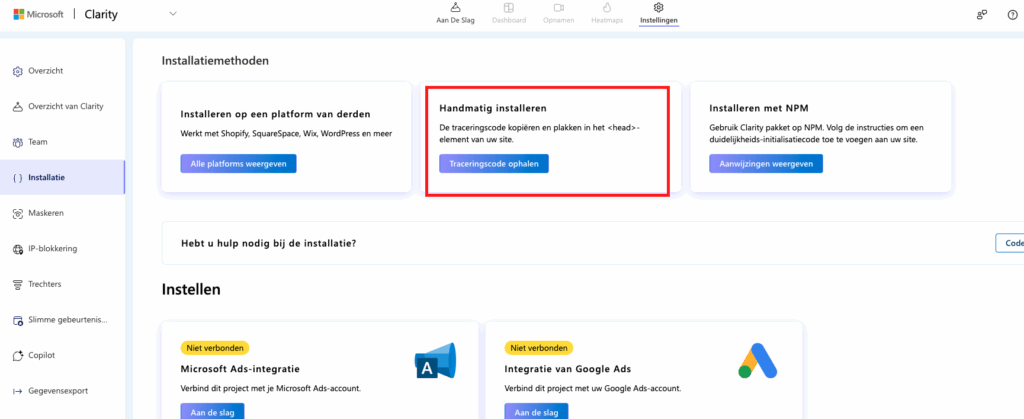Click the Alle platforms weergeven button
Image resolution: width=1024 pixels, height=419 pixels.
[x=238, y=164]
